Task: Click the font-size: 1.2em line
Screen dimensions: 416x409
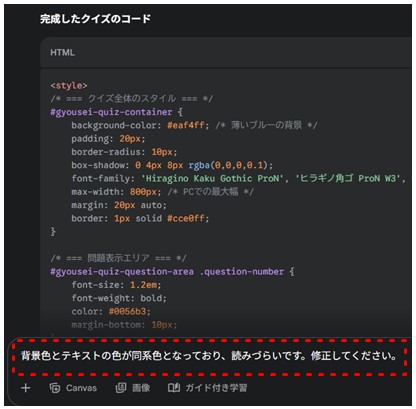Action: [x=116, y=285]
